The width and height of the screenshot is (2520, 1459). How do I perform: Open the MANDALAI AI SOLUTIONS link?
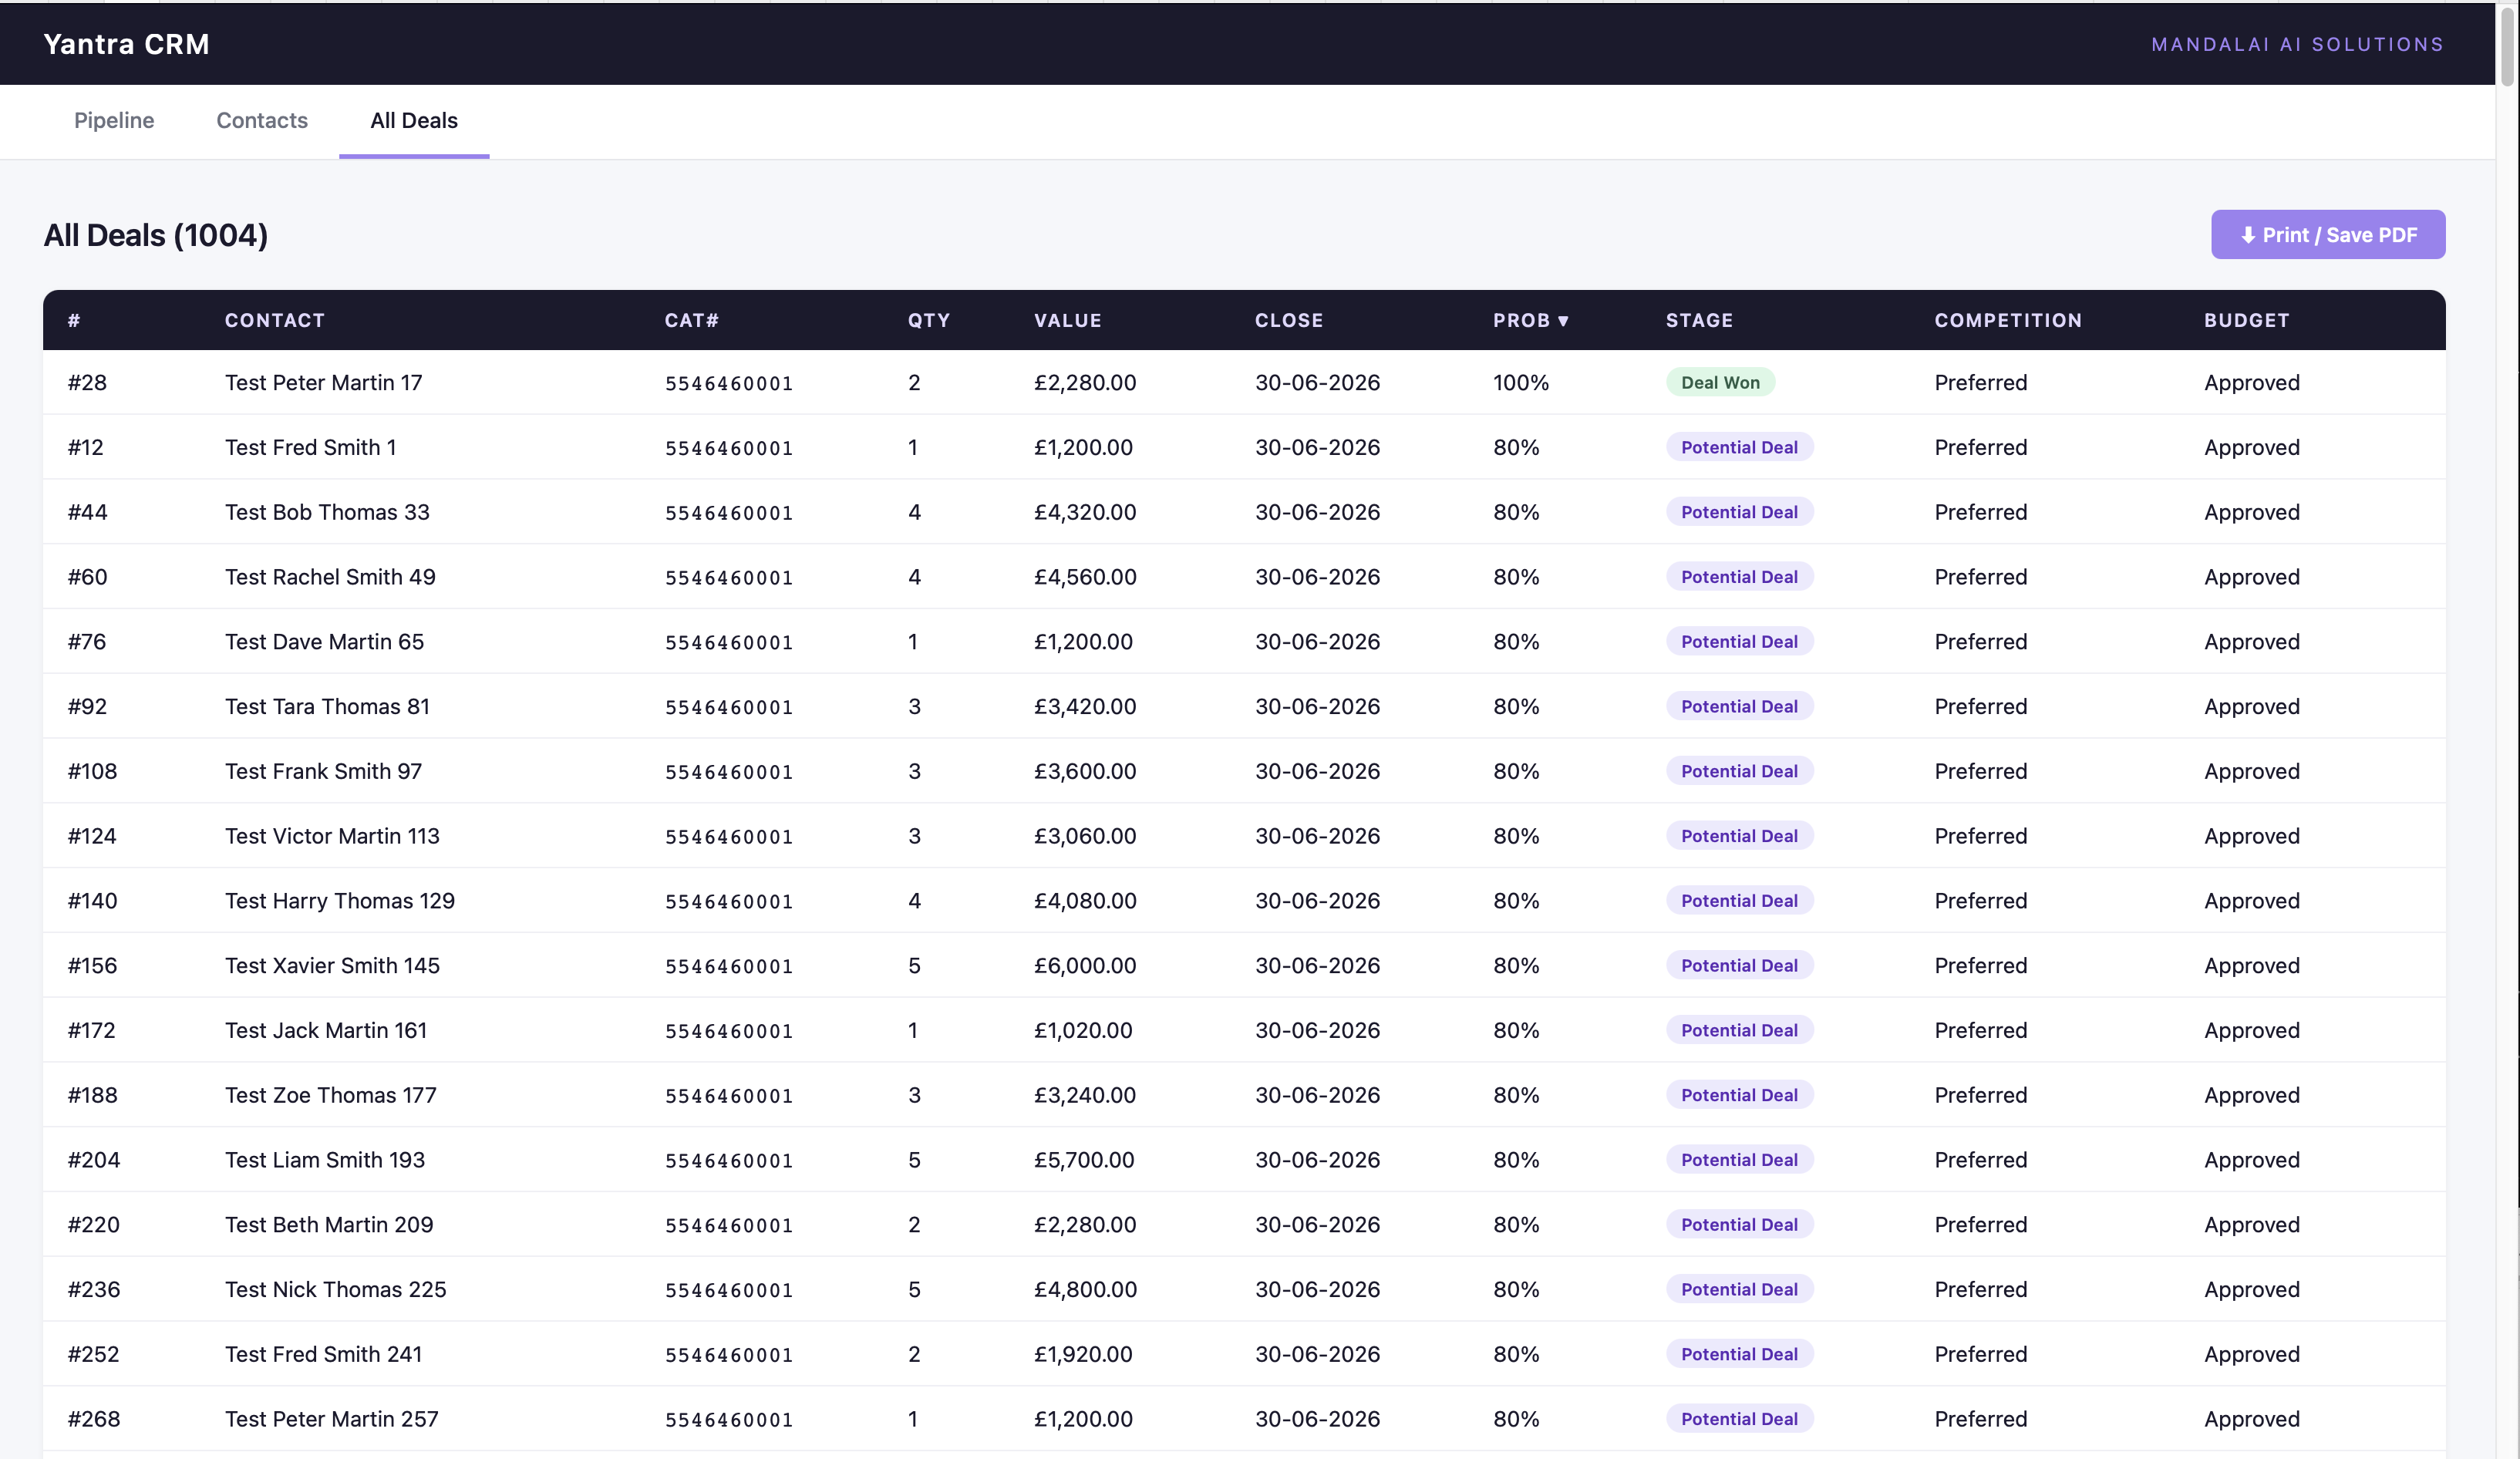(x=2297, y=43)
